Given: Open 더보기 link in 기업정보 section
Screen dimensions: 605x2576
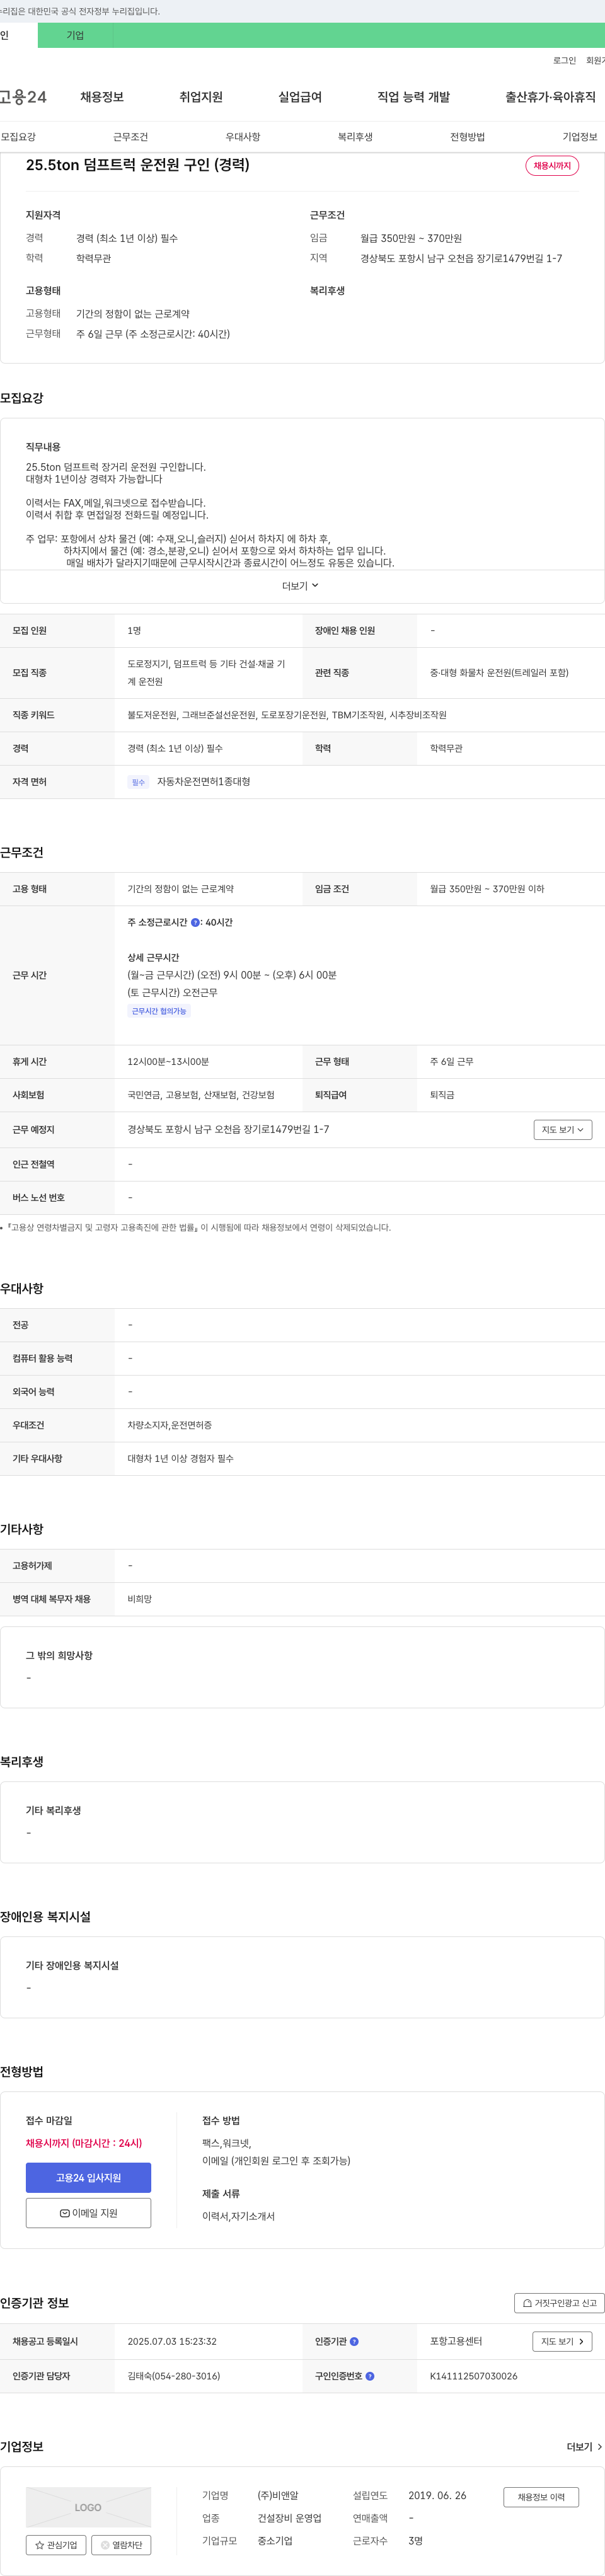Looking at the screenshot, I should point(584,2447).
